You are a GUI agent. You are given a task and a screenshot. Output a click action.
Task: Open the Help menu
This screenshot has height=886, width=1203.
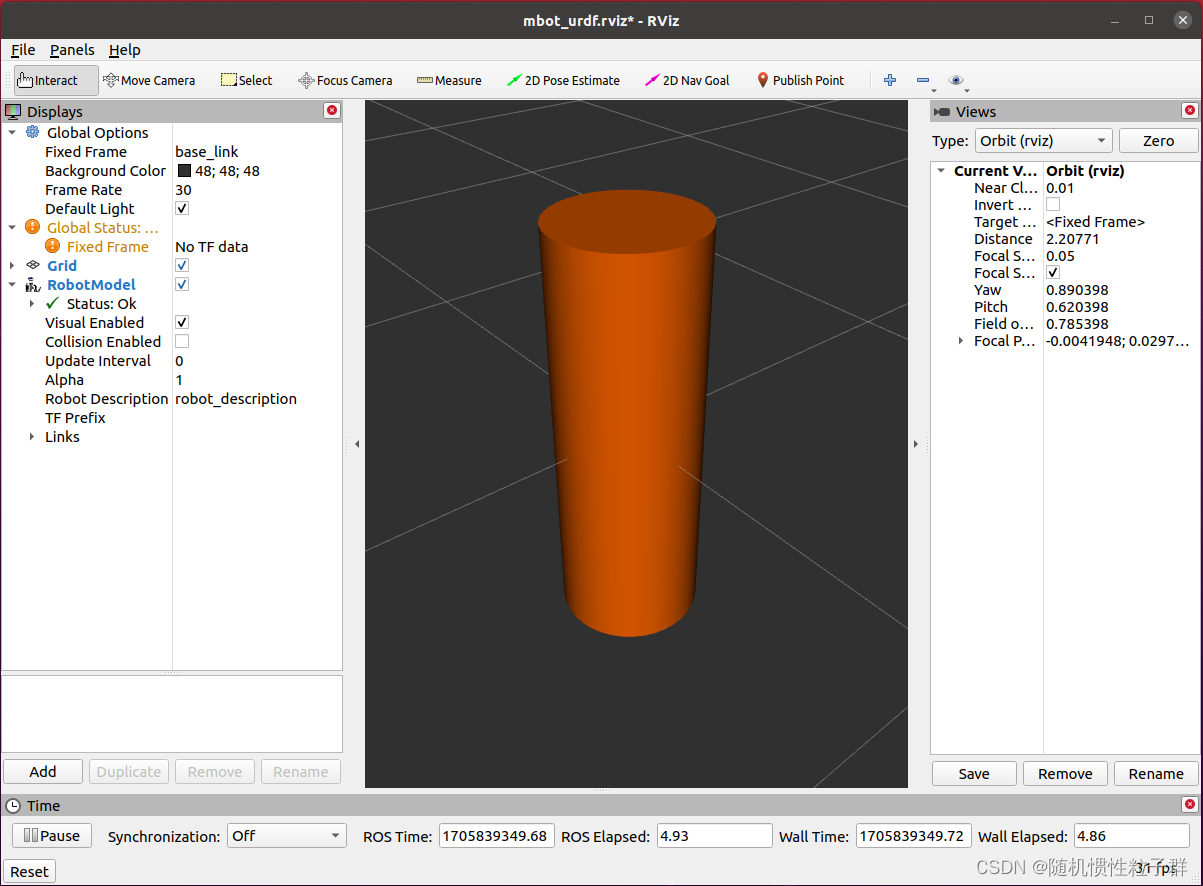(125, 50)
